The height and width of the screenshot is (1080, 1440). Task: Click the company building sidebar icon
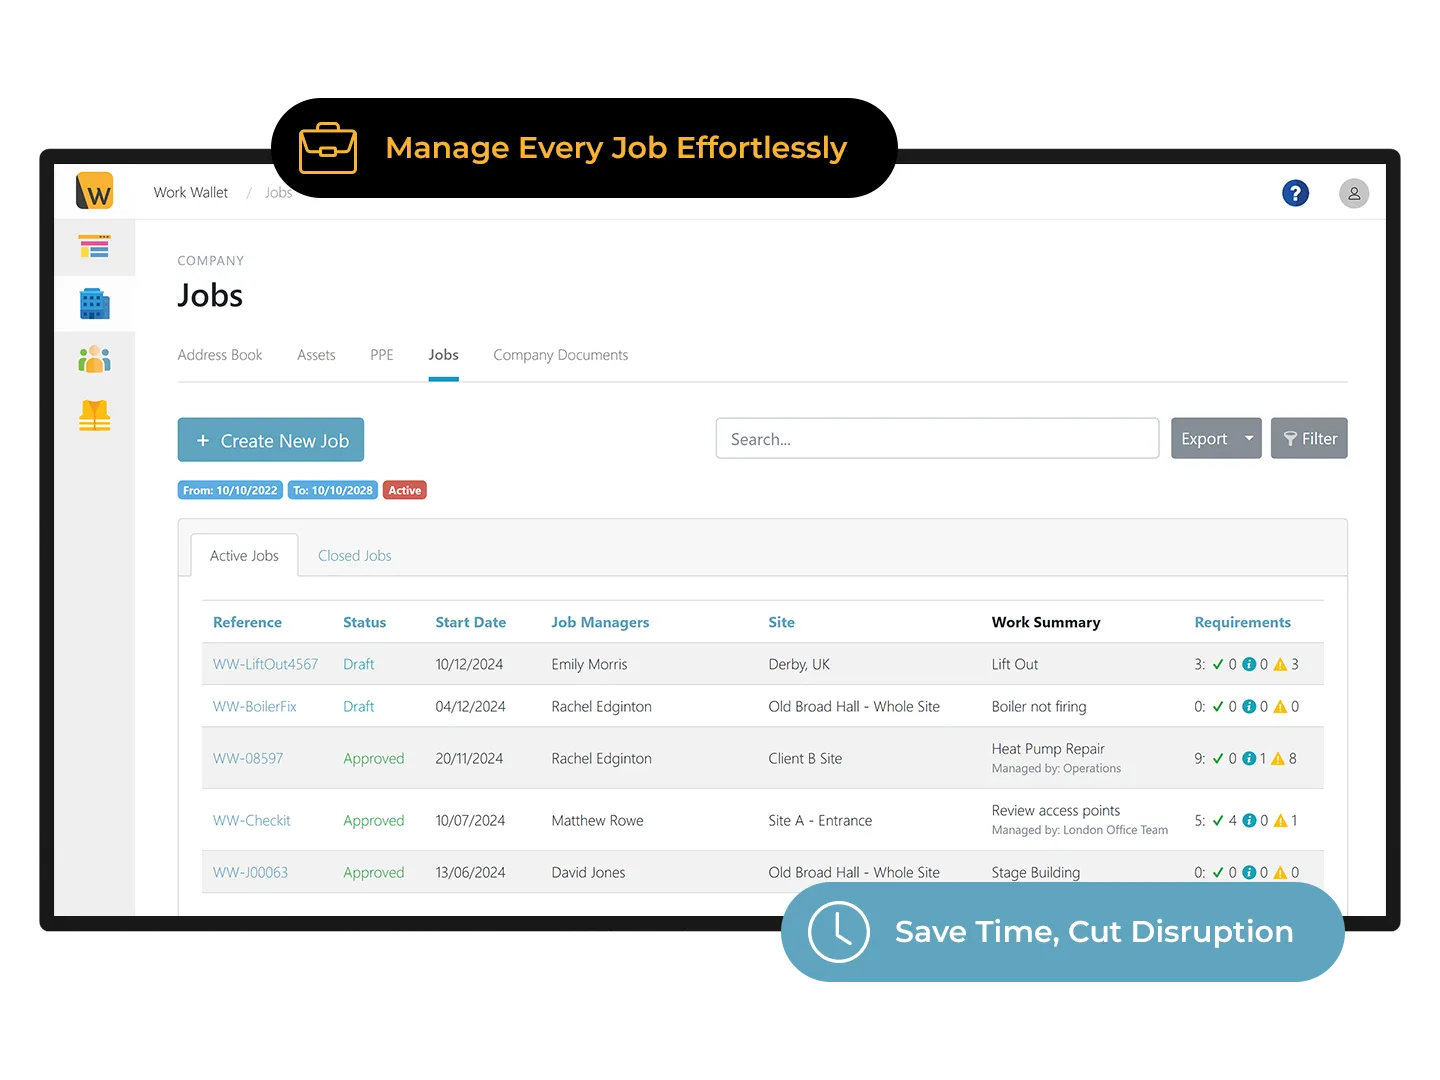(x=94, y=303)
